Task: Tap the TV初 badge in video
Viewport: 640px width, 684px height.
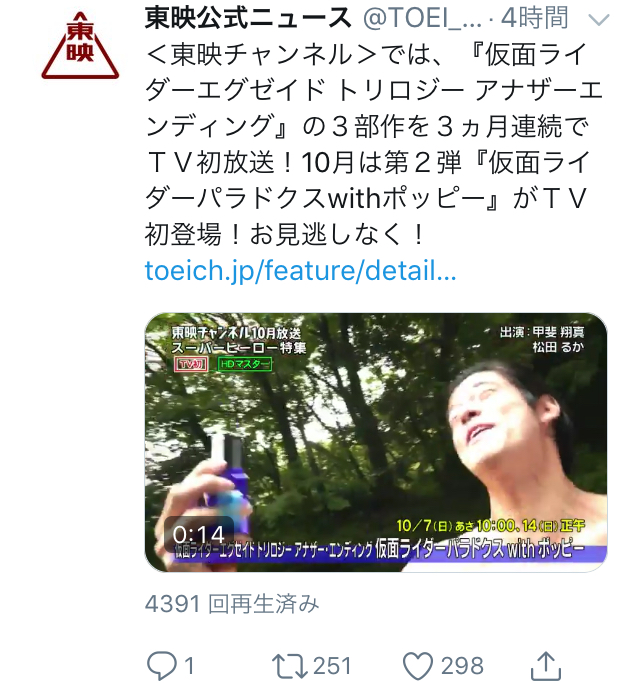Action: [x=191, y=364]
